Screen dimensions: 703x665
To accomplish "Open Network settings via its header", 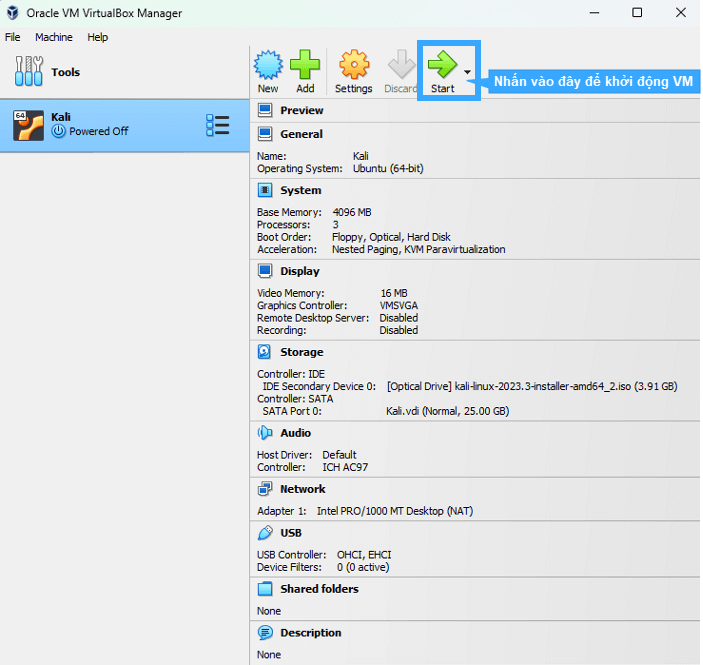I will 303,489.
